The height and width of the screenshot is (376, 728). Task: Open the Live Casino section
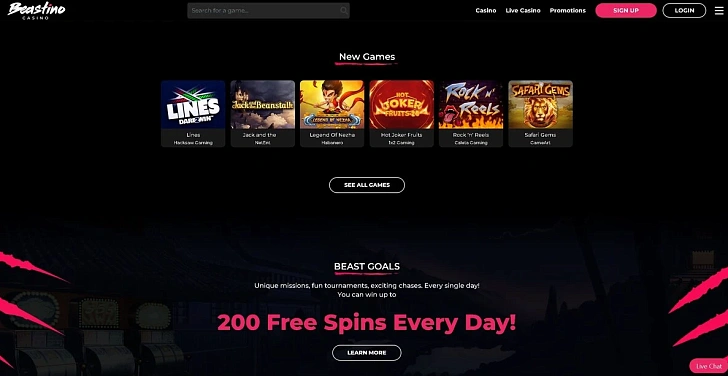point(523,10)
